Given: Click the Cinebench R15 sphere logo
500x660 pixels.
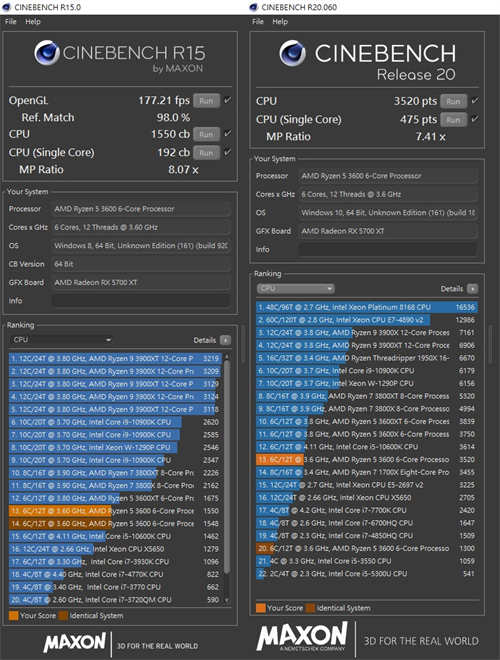Looking at the screenshot, I should (x=47, y=53).
